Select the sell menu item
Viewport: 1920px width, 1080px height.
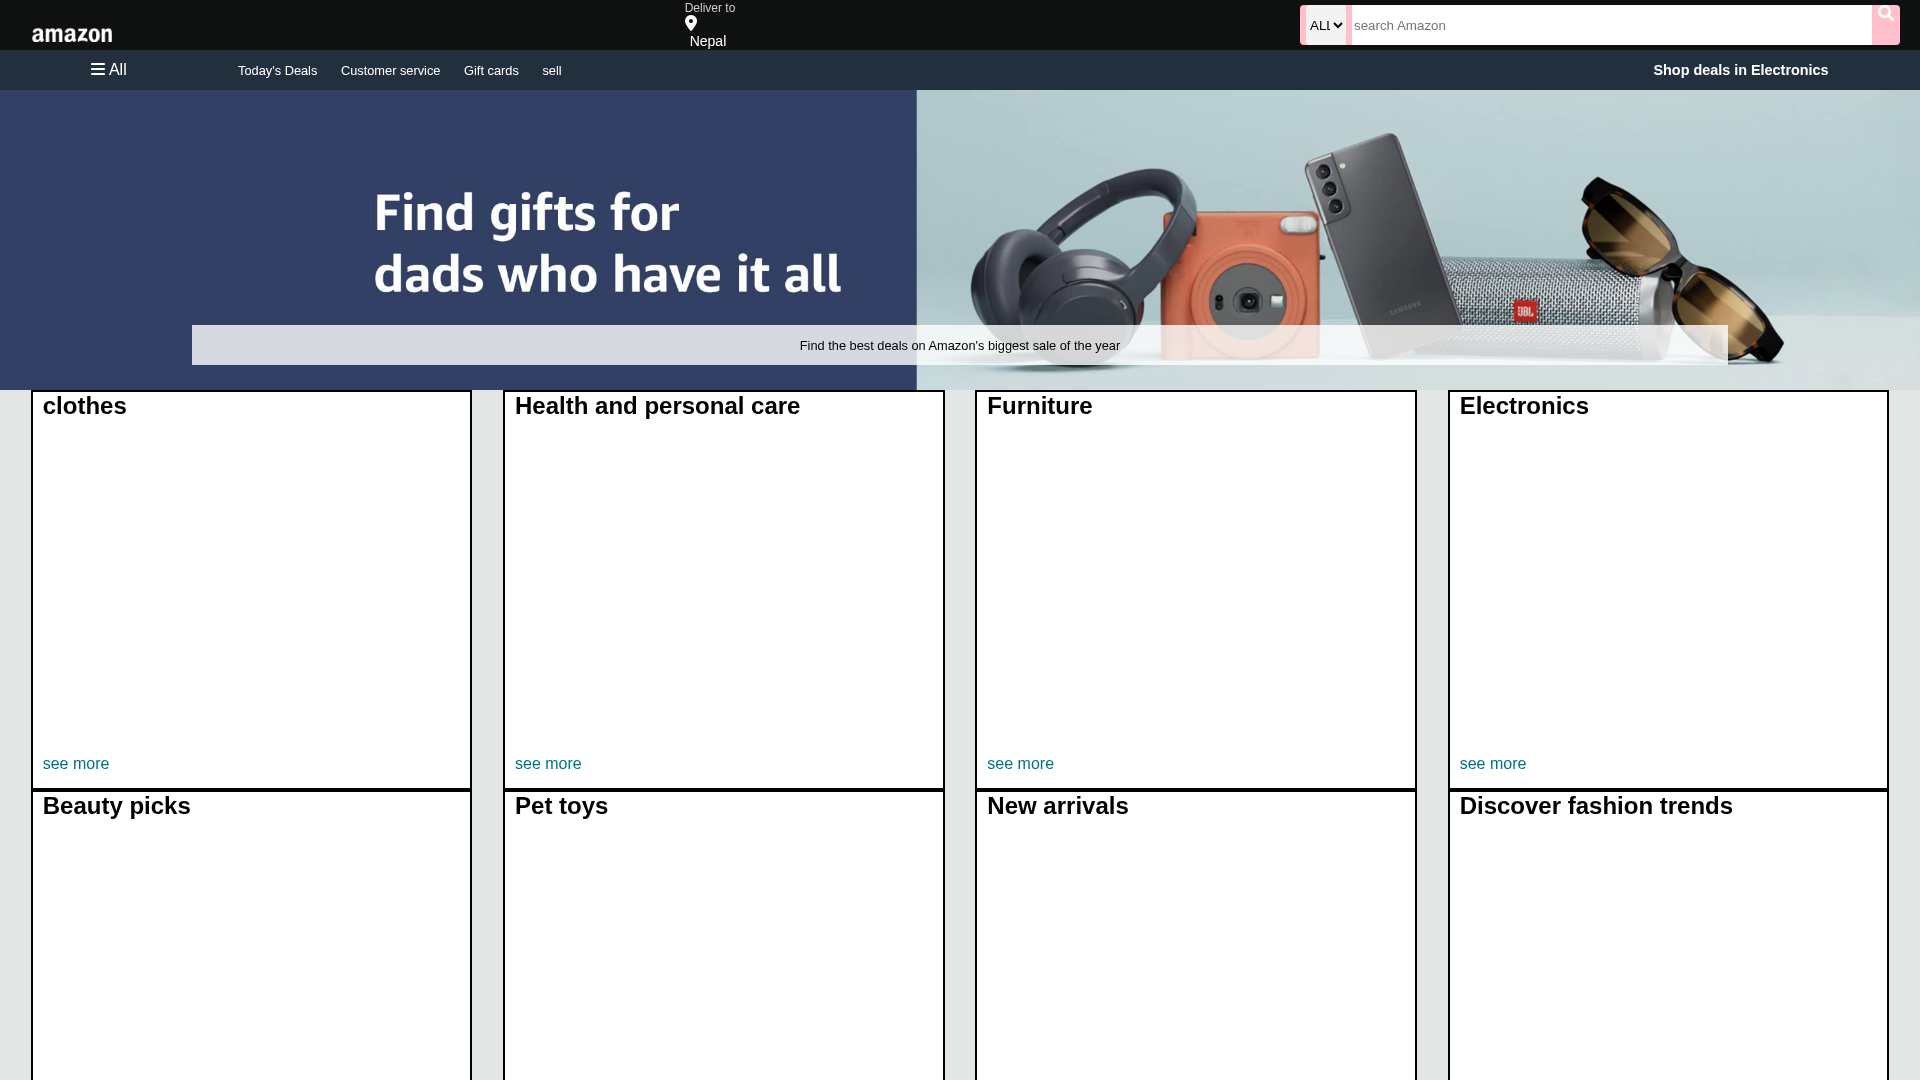point(552,71)
